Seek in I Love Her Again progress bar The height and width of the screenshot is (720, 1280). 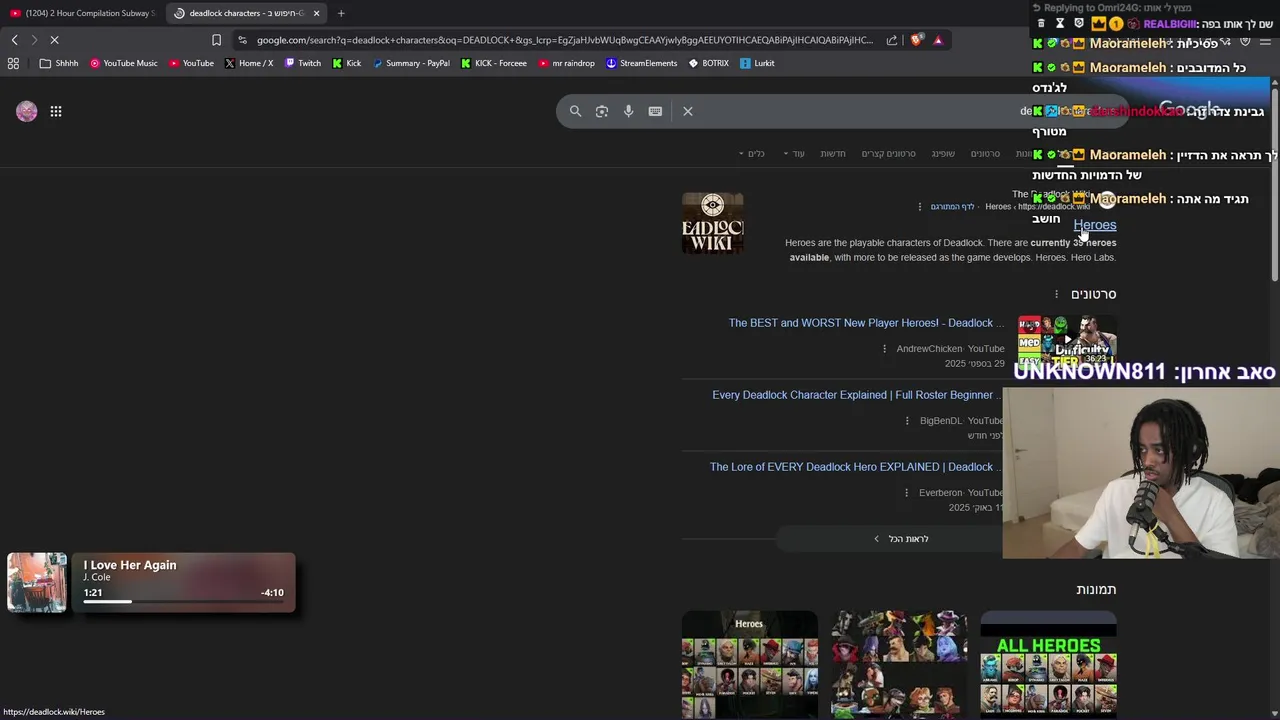184,601
